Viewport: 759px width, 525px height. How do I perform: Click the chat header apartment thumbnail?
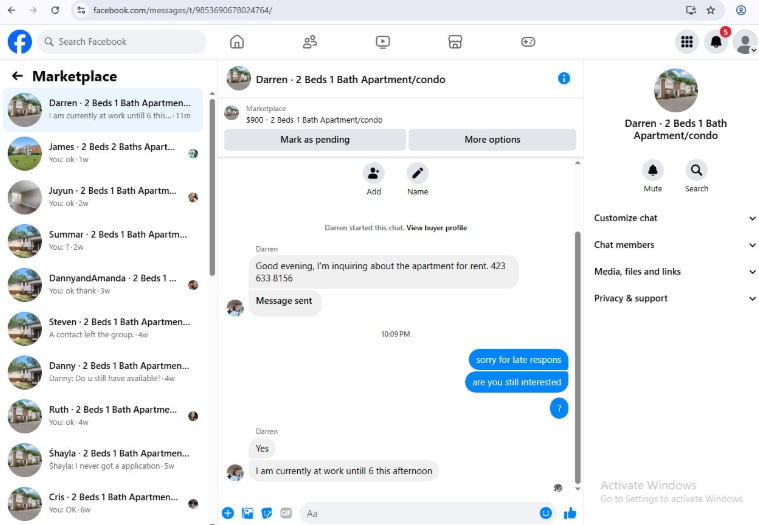coord(239,78)
